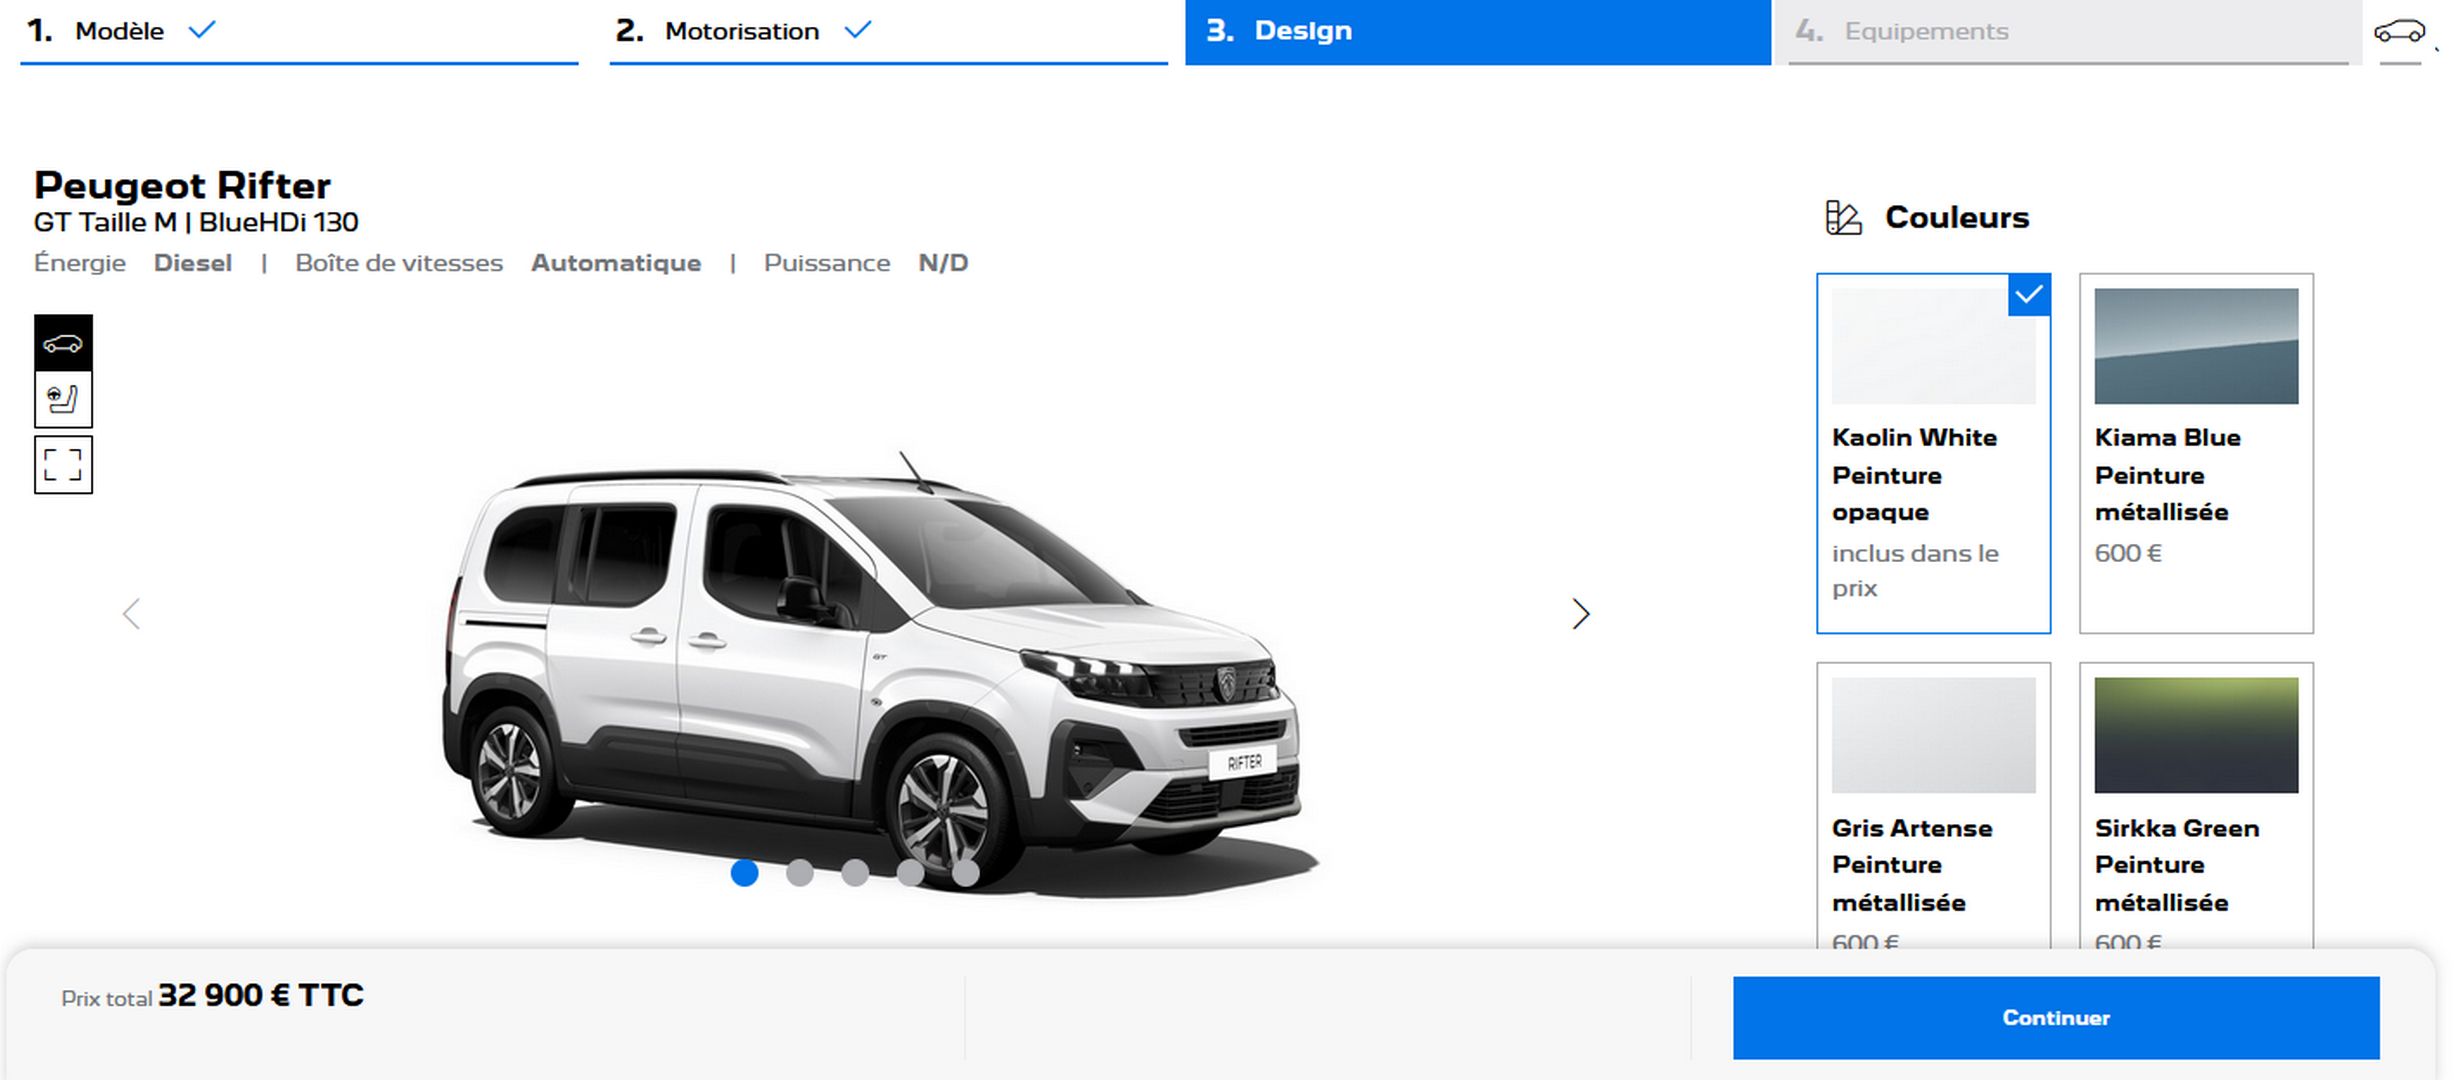Click the Couleurs palette icon
Image resolution: width=2454 pixels, height=1080 pixels.
(1842, 218)
